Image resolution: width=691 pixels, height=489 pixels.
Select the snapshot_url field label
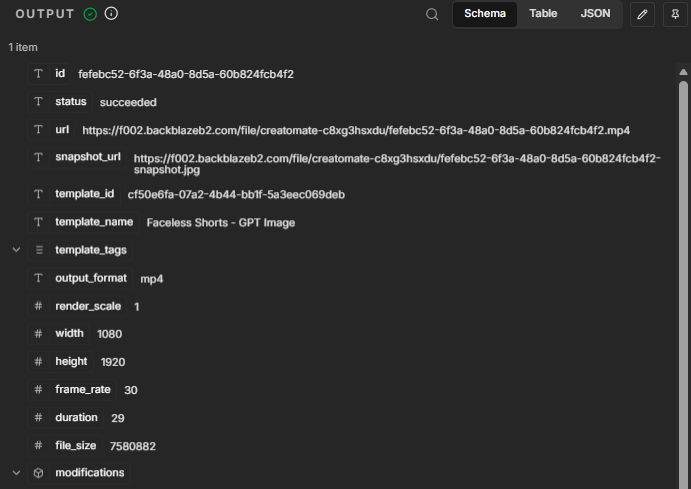pos(88,157)
